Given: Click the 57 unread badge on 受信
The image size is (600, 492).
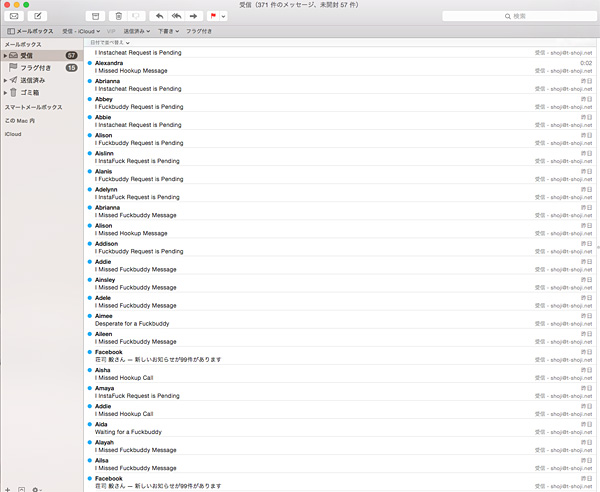Looking at the screenshot, I should [72, 55].
